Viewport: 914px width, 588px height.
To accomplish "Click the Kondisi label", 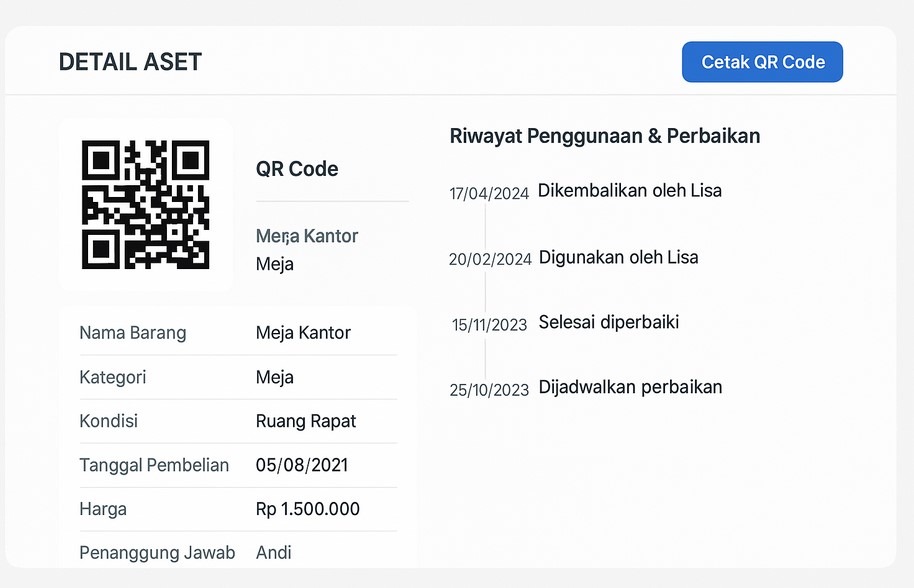I will [108, 421].
